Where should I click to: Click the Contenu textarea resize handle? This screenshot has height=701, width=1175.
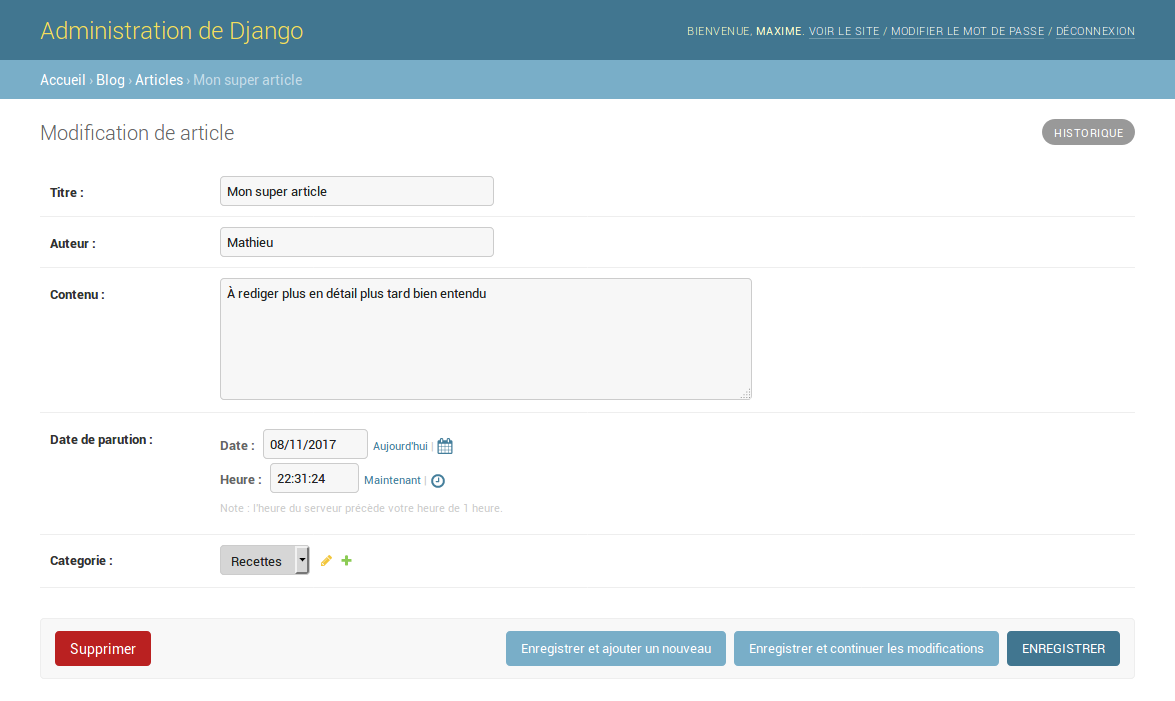746,394
